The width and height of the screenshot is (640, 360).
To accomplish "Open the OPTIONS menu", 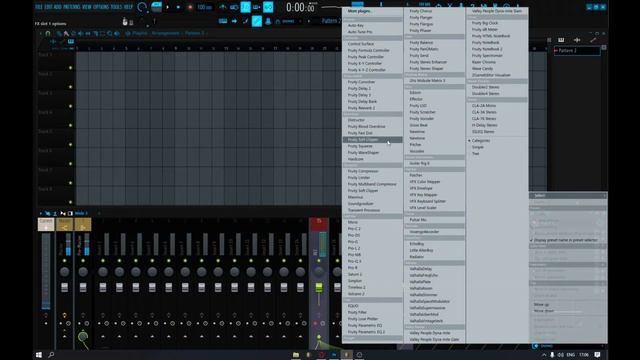I will 101,7.
